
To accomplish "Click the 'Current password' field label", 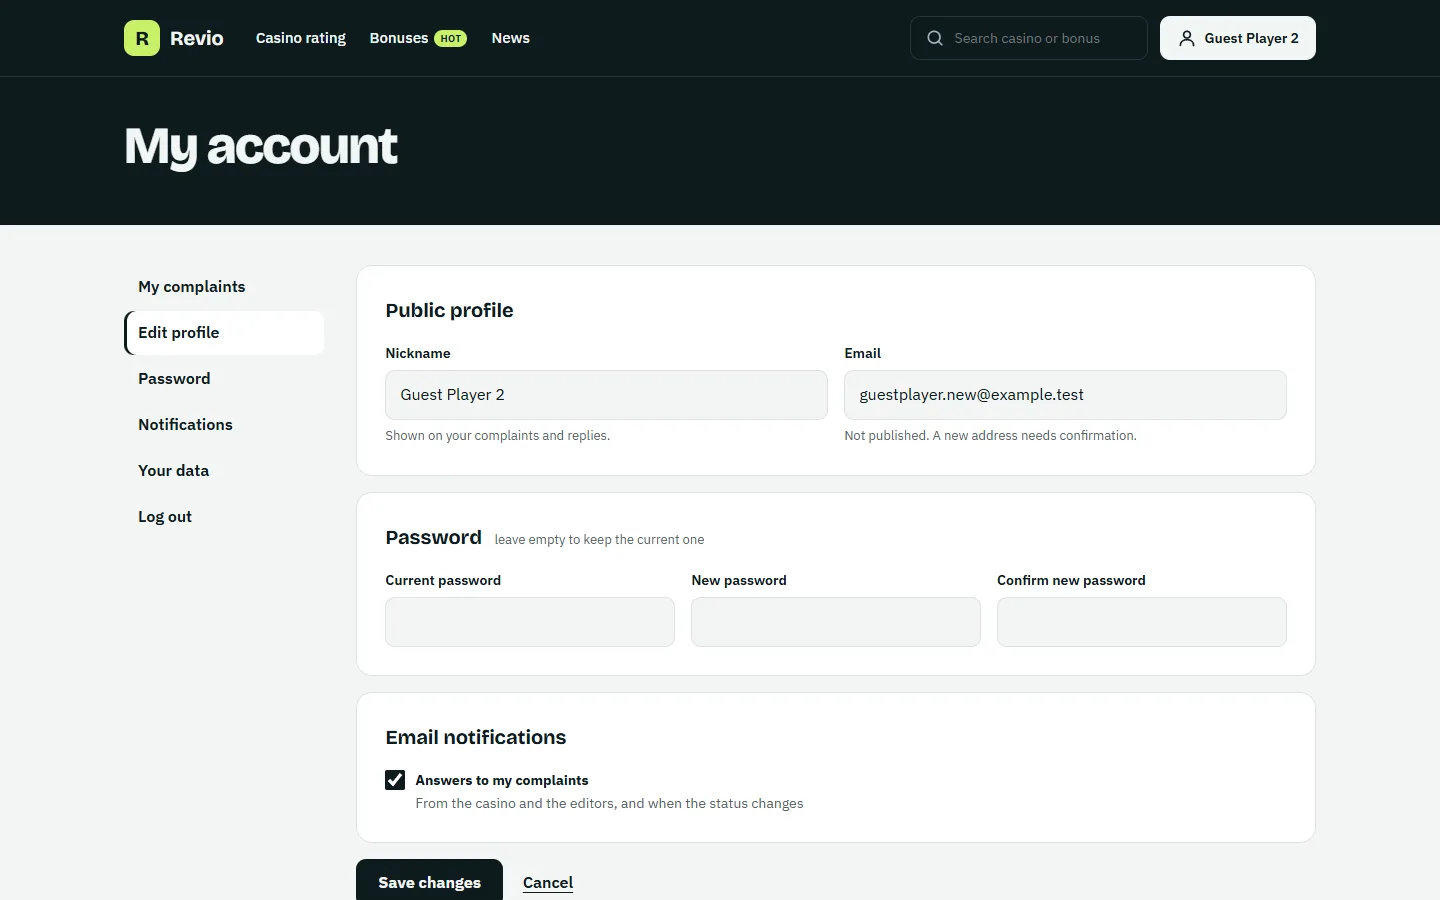I will click(x=443, y=580).
